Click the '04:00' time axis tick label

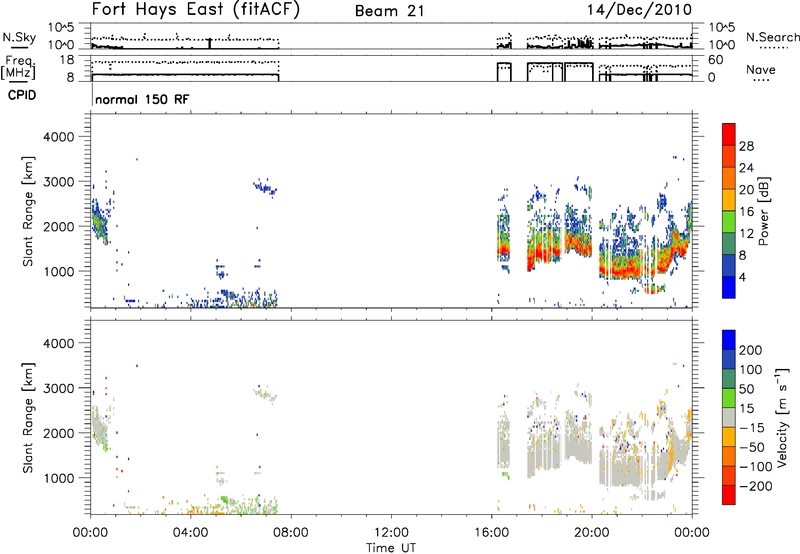tap(191, 533)
